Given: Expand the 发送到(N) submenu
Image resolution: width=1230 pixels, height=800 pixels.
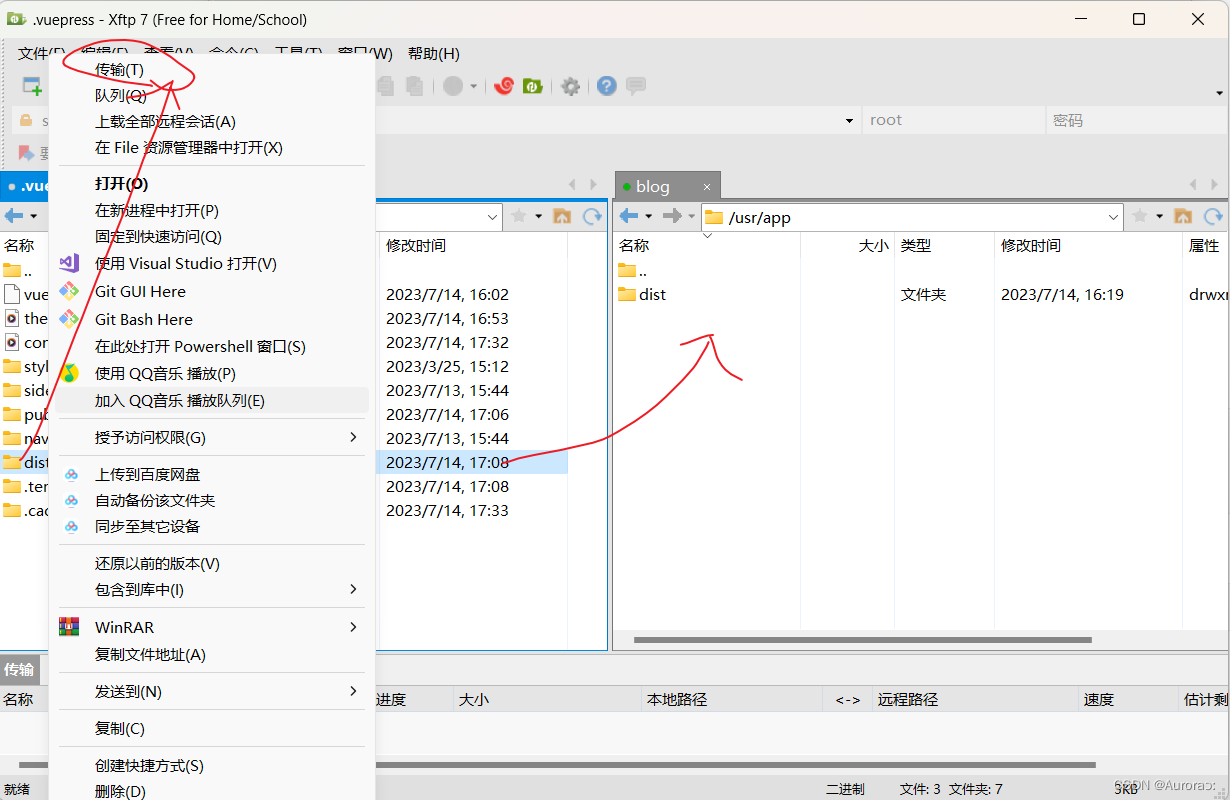Looking at the screenshot, I should click(353, 691).
